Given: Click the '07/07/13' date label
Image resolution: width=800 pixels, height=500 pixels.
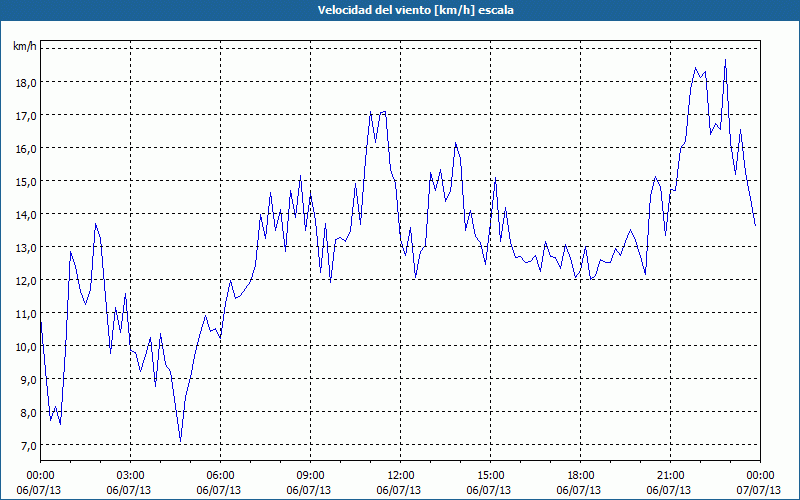Looking at the screenshot, I should [x=760, y=490].
